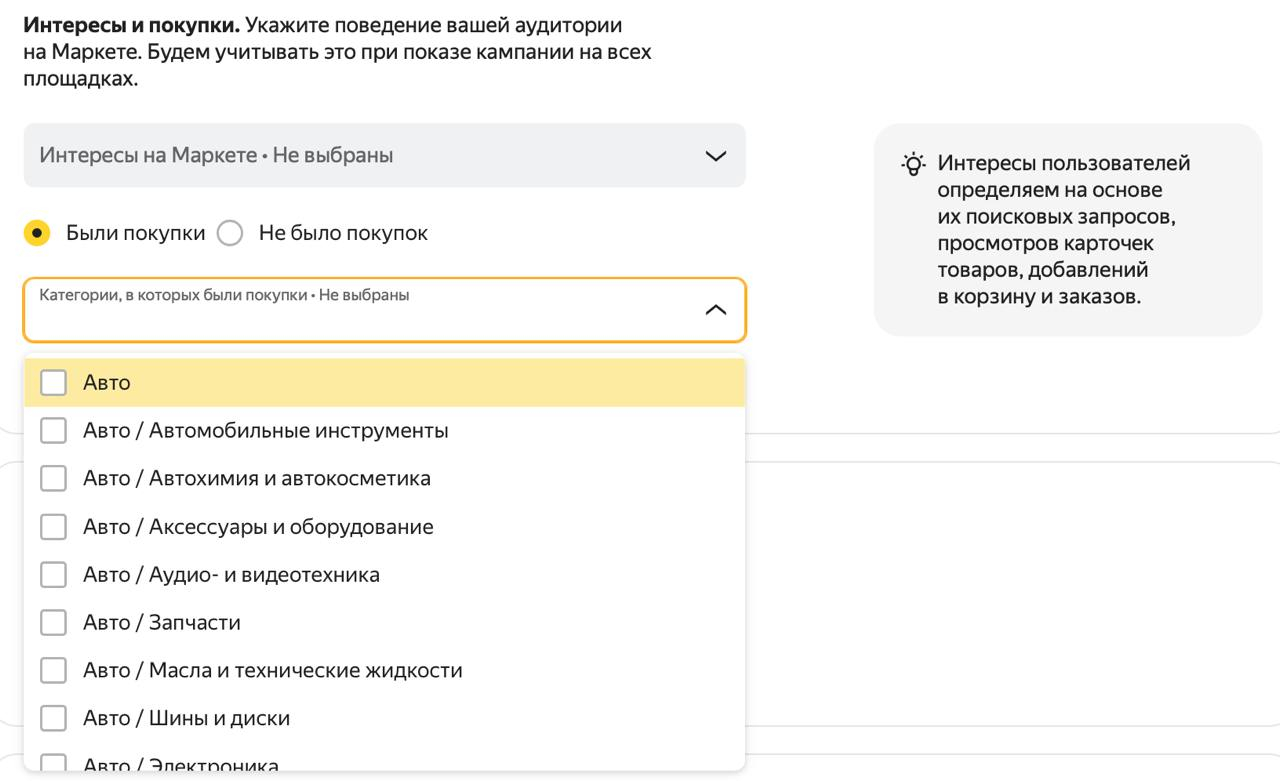1280x781 pixels.
Task: Expand the Интересы на Маркете dropdown
Action: [x=384, y=156]
